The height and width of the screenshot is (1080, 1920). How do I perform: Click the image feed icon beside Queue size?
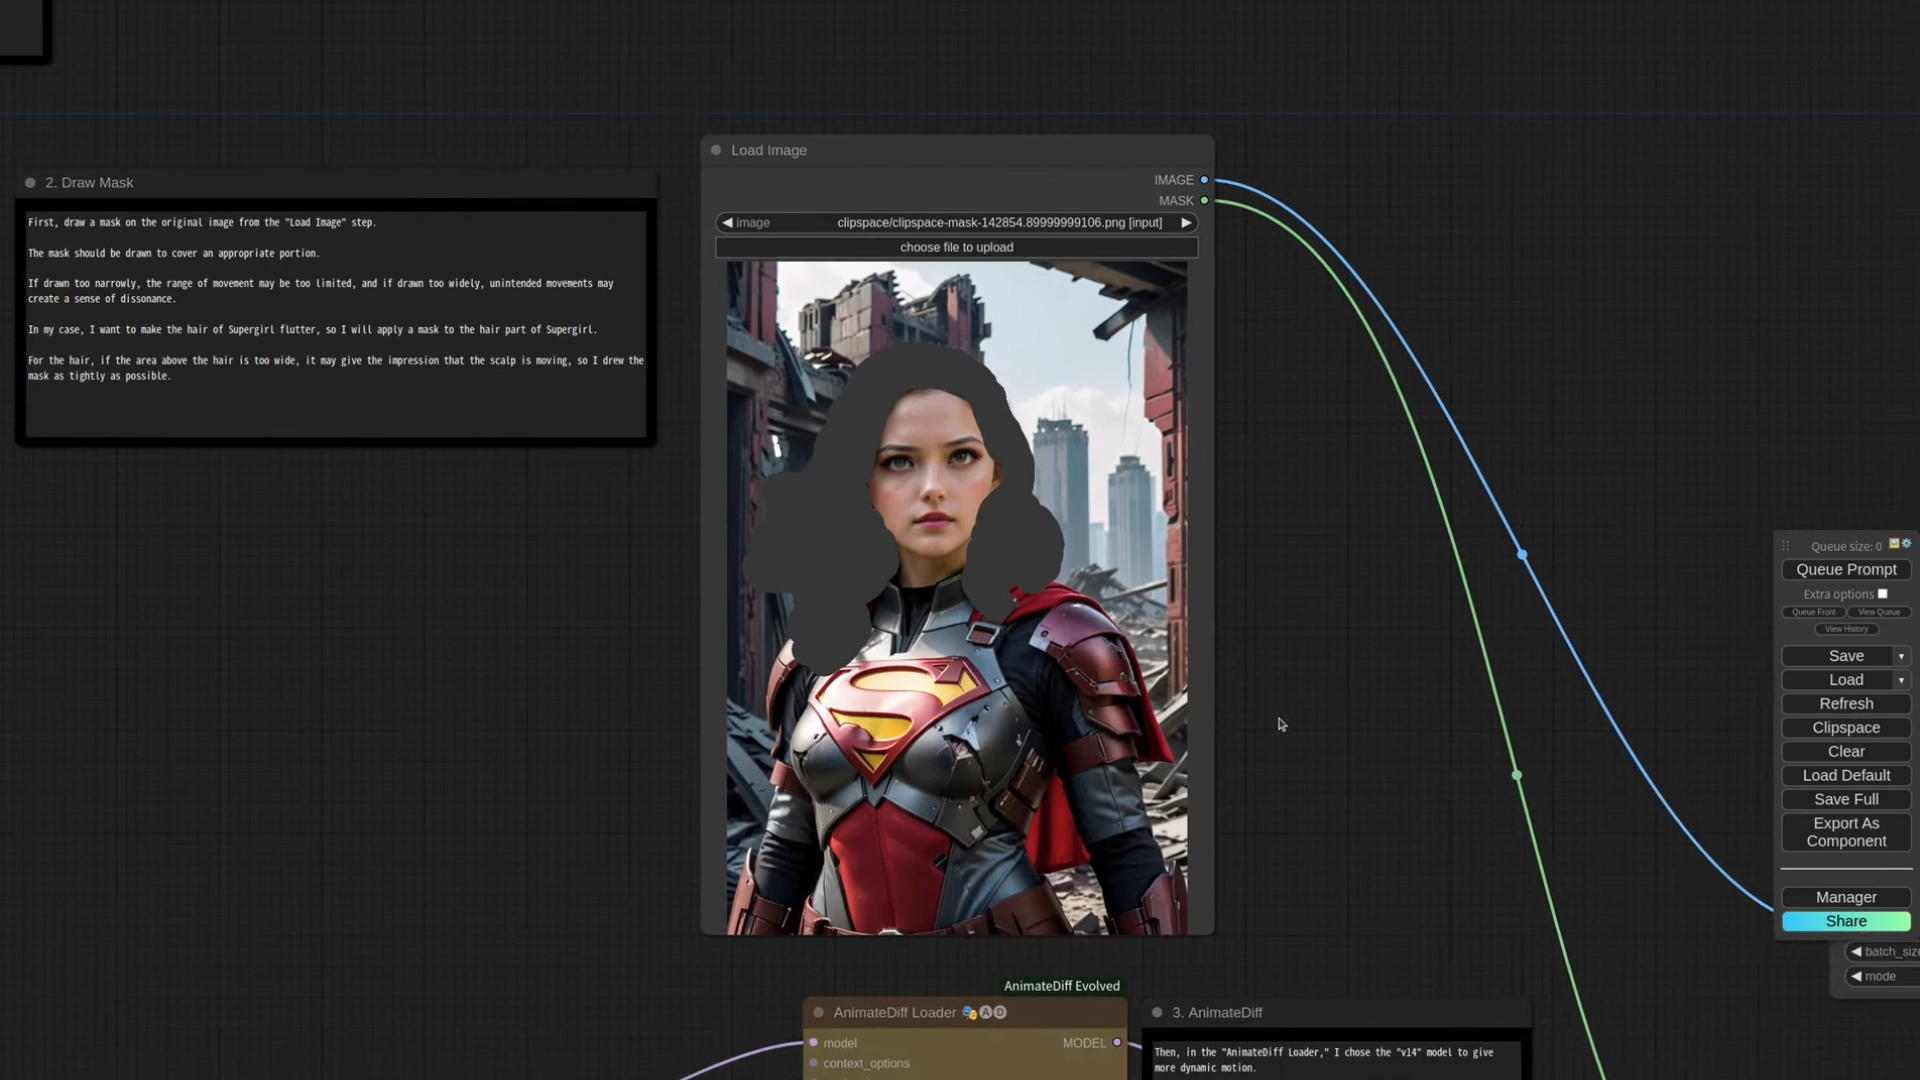point(1894,543)
